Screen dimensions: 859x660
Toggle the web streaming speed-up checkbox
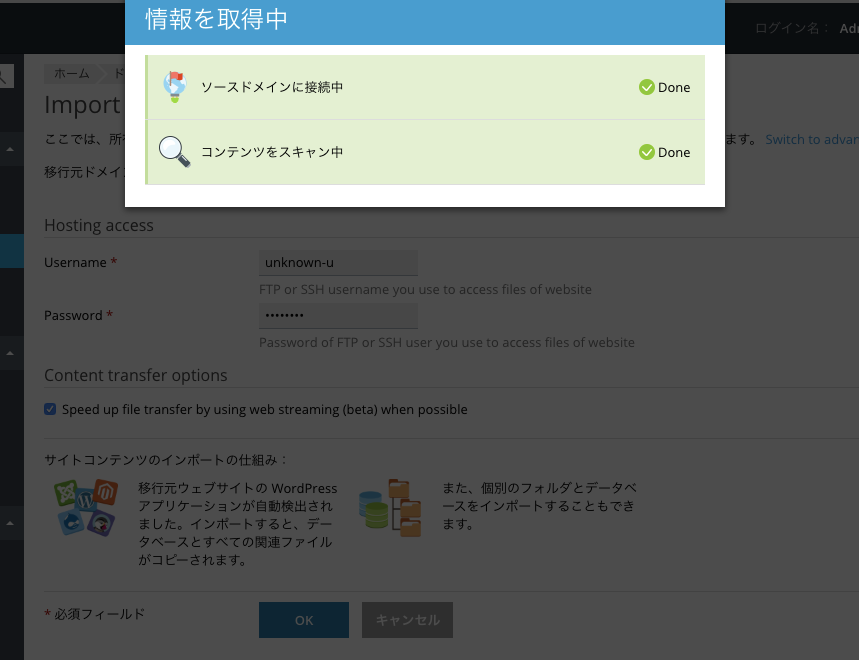coord(50,409)
